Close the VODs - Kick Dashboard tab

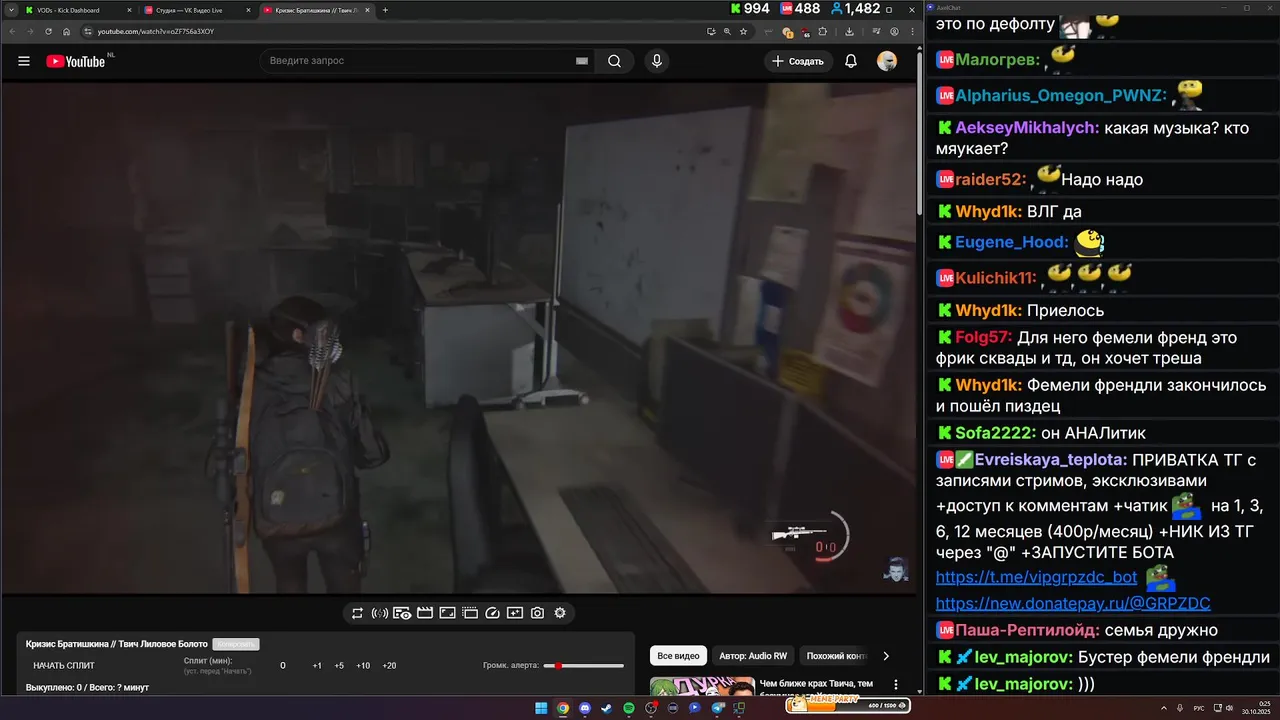[x=129, y=10]
